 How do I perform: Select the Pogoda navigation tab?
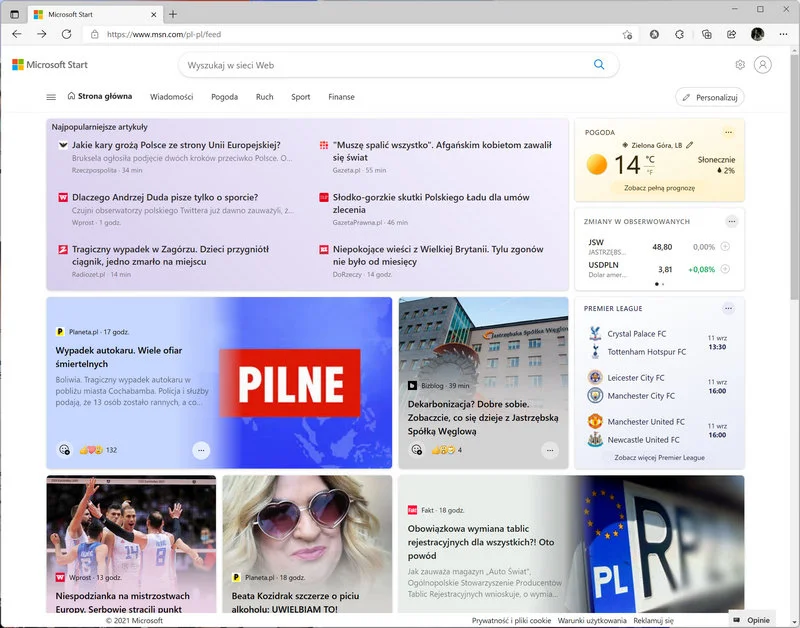[x=224, y=97]
